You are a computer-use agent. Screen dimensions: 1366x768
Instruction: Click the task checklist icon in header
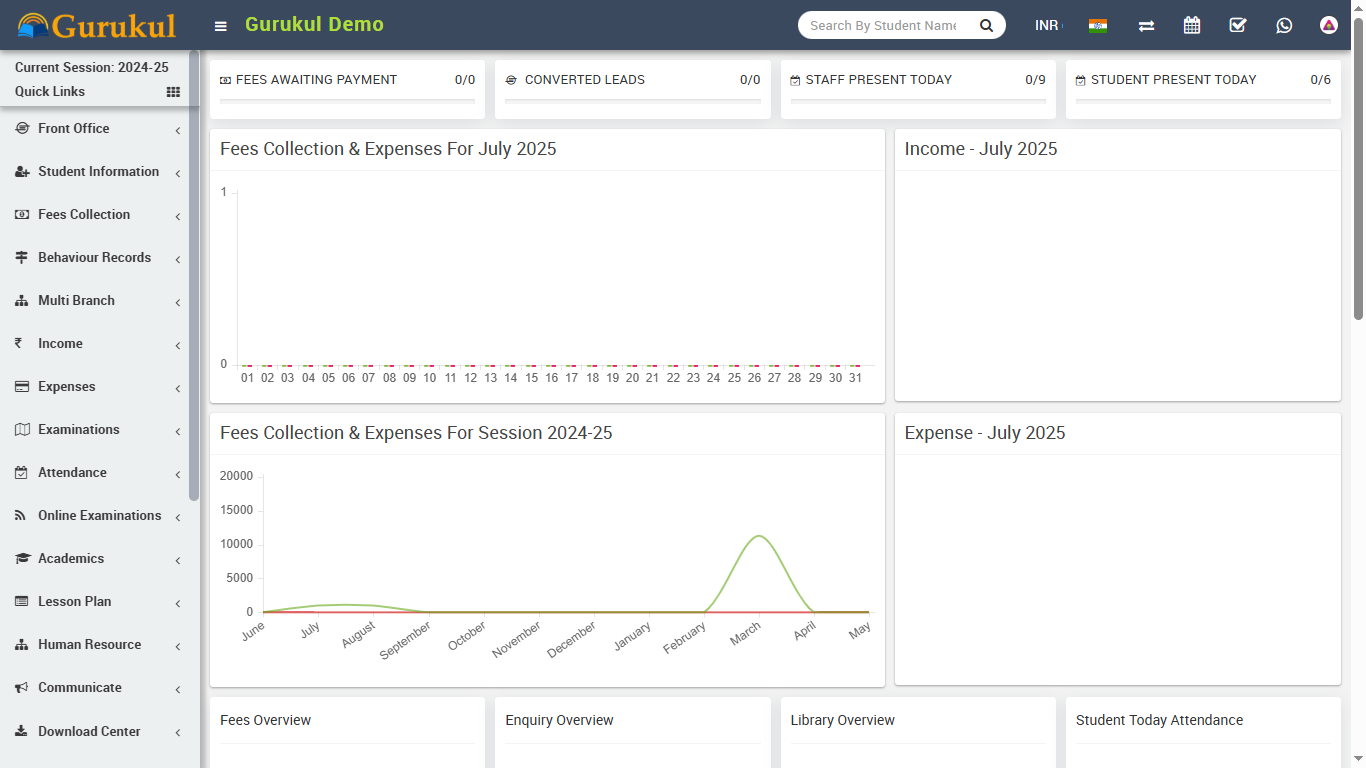click(1238, 25)
